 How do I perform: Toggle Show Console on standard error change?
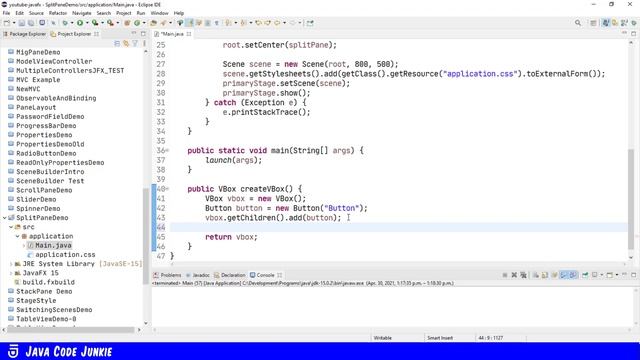click(x=573, y=275)
